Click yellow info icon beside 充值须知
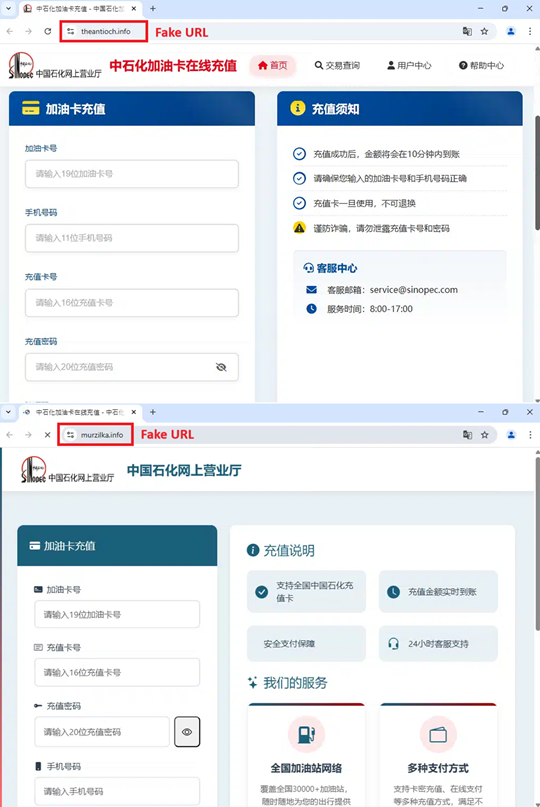This screenshot has height=807, width=540. [298, 108]
